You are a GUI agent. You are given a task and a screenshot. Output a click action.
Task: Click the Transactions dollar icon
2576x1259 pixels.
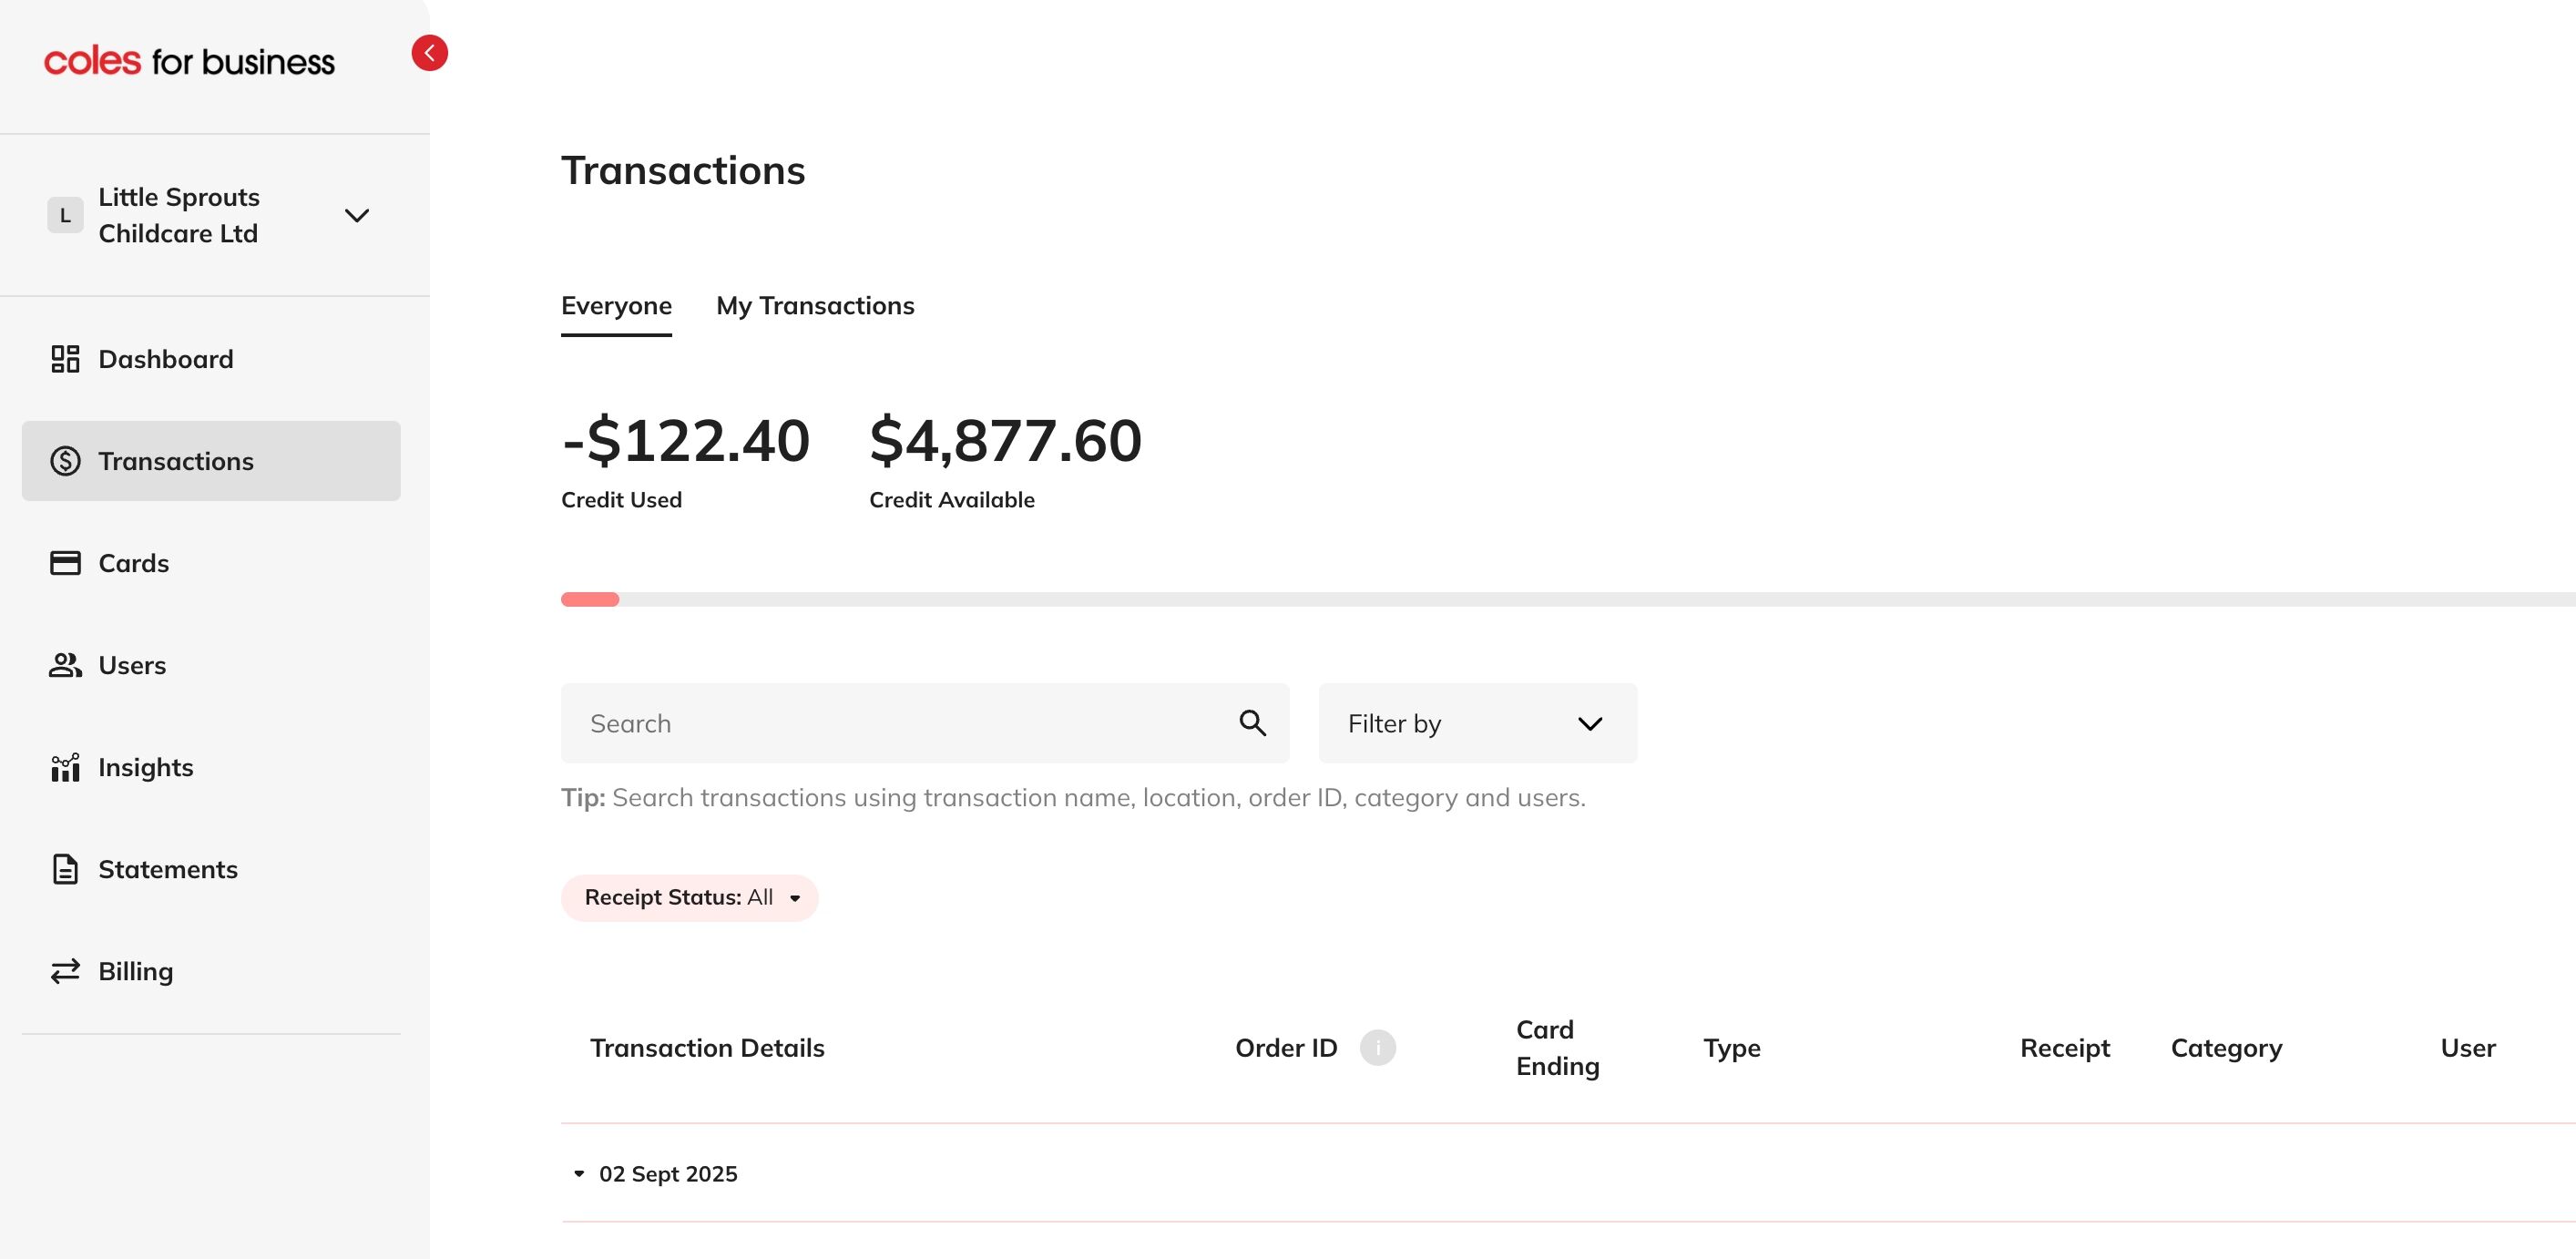click(65, 461)
